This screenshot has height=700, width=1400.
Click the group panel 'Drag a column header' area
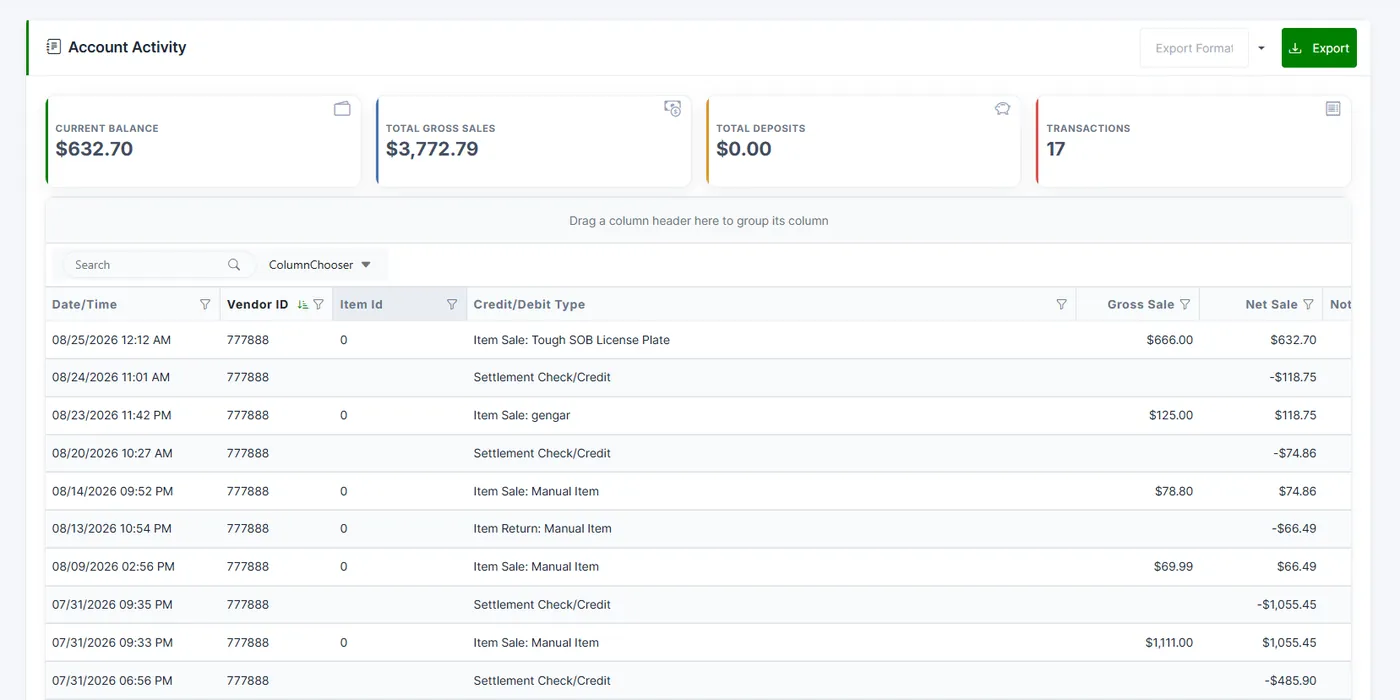[698, 220]
